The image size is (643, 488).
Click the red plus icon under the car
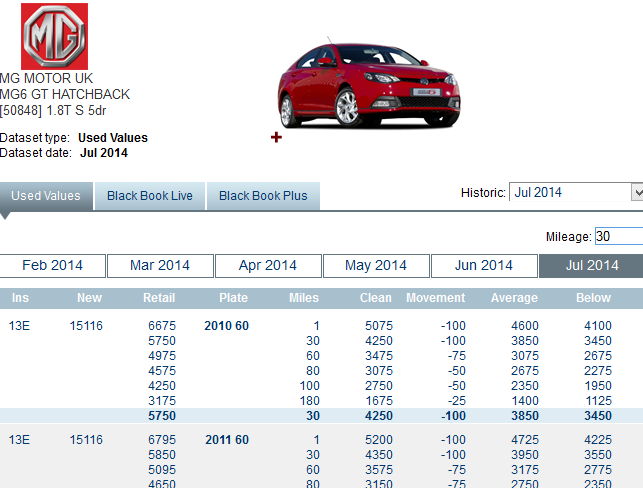(x=276, y=137)
